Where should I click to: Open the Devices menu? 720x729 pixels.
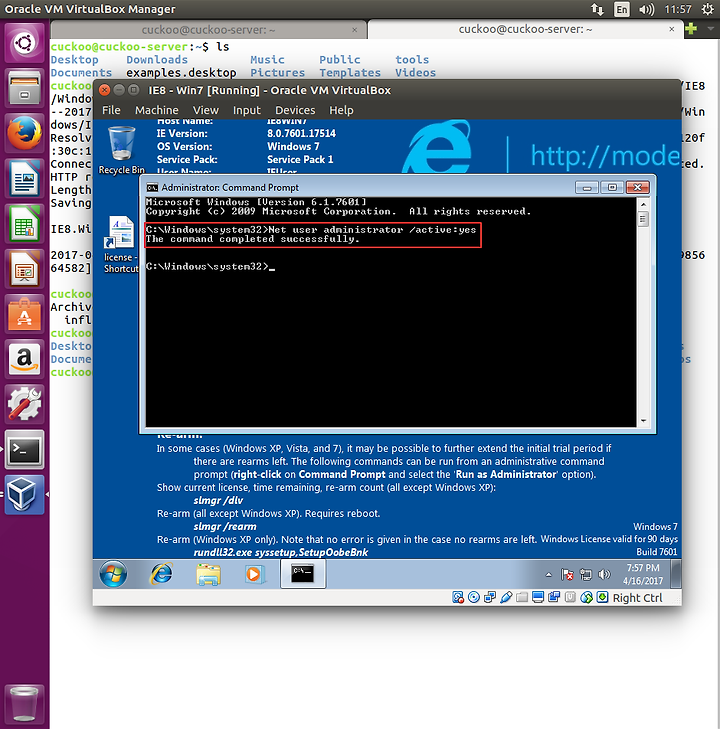(x=295, y=110)
